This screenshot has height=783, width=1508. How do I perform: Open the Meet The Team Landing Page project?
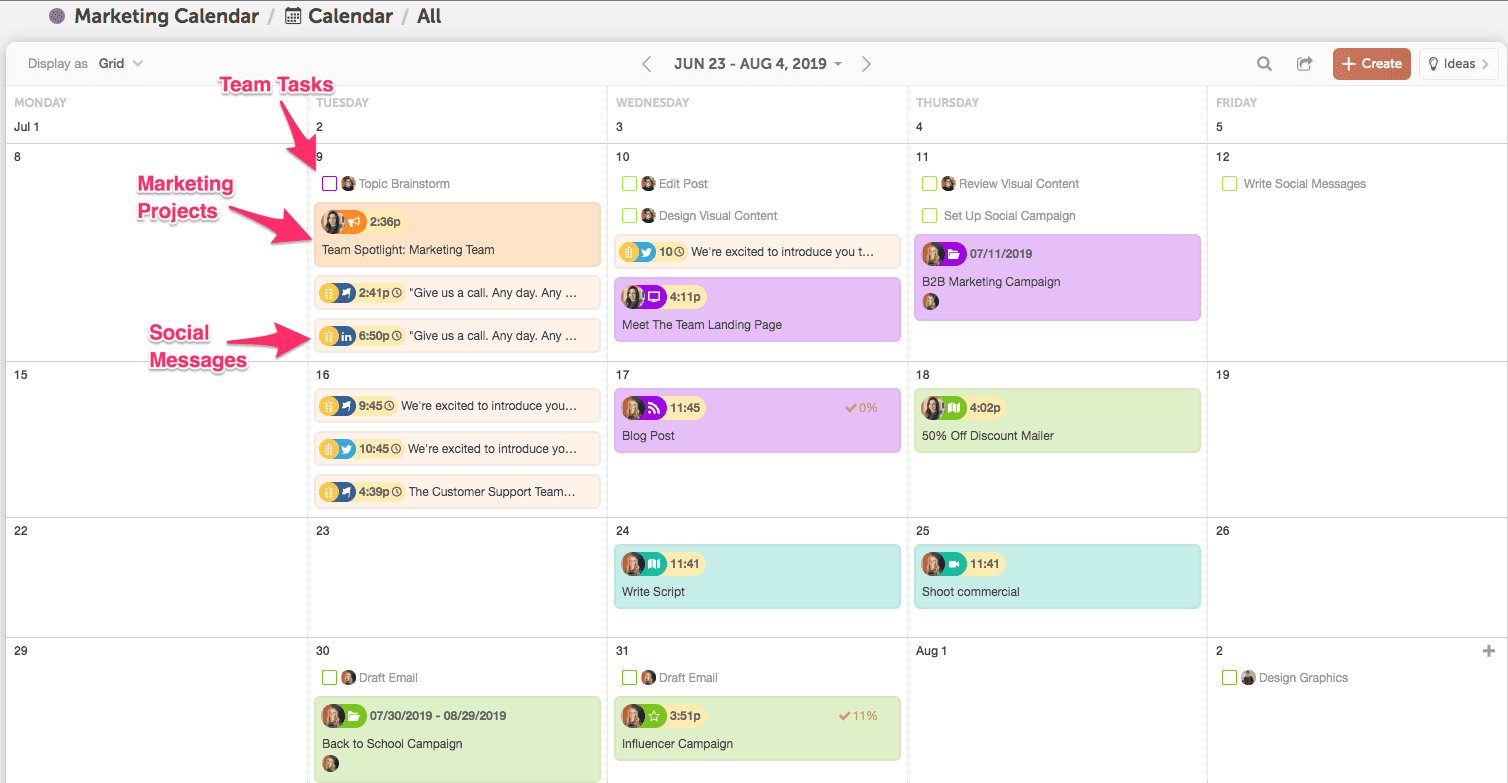757,310
